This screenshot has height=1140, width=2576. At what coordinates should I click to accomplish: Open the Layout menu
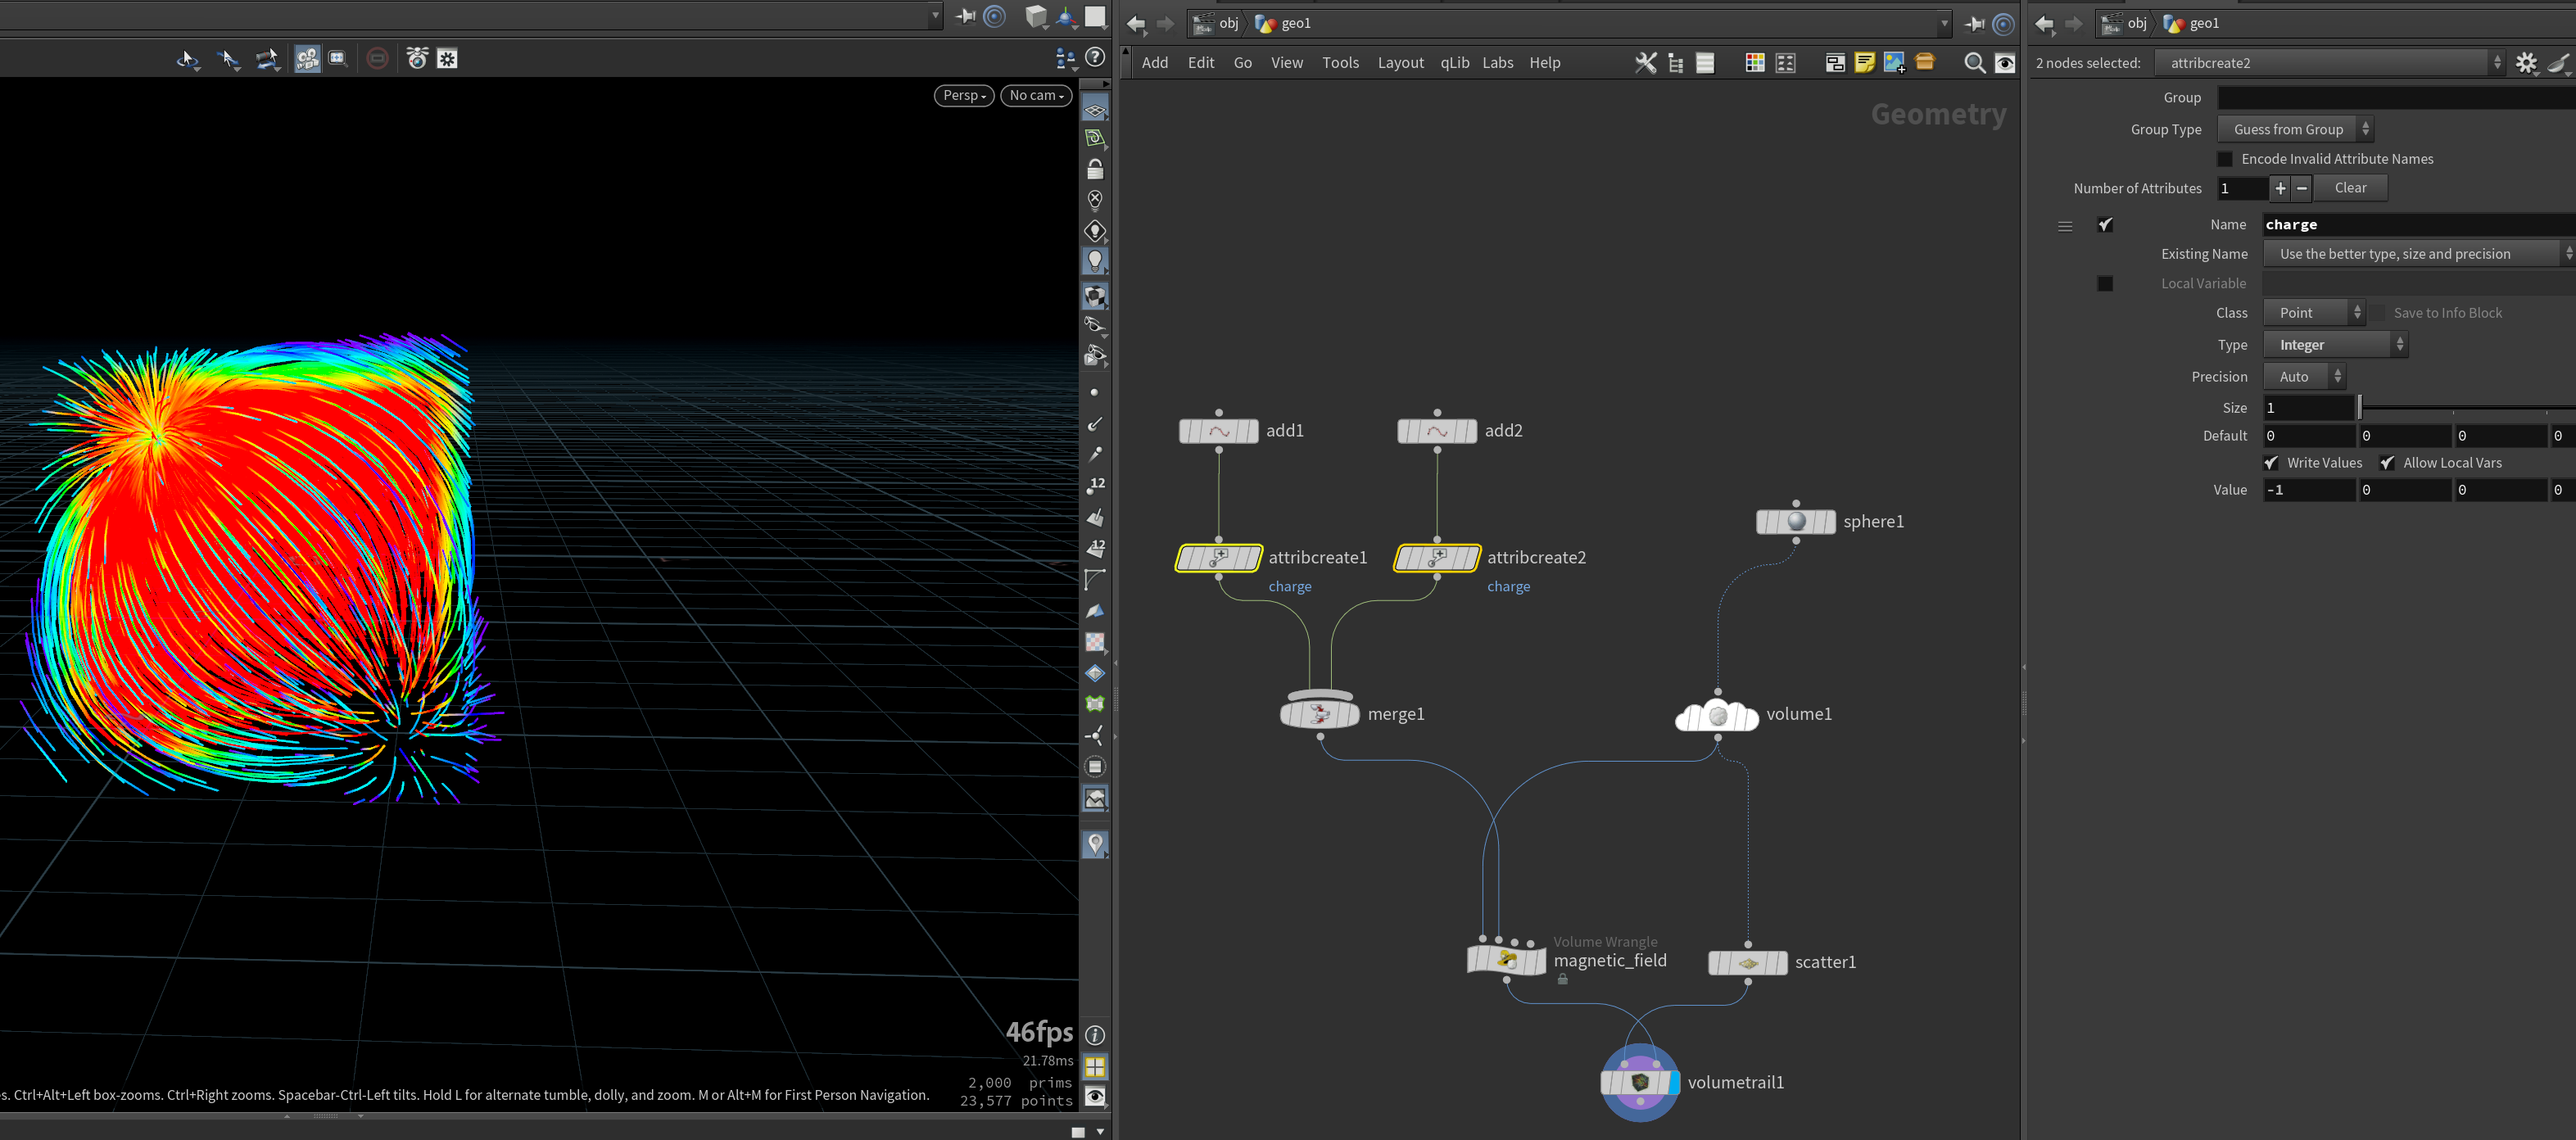pos(1400,63)
